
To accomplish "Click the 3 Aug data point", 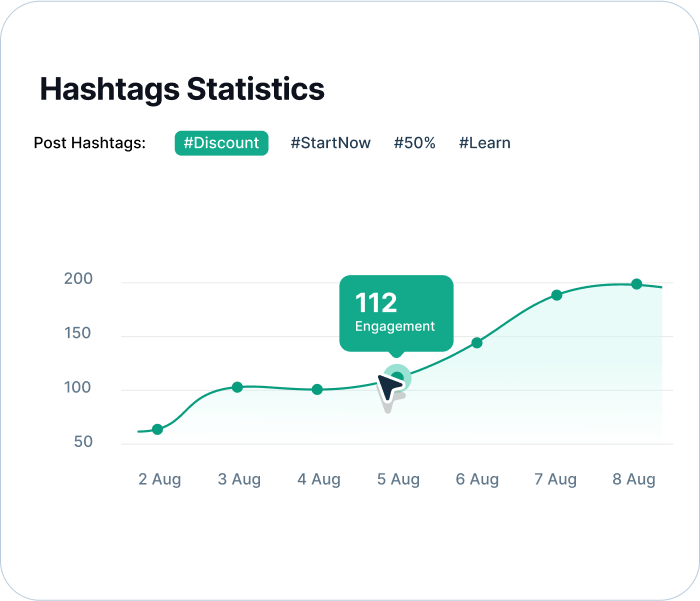I will coord(237,387).
